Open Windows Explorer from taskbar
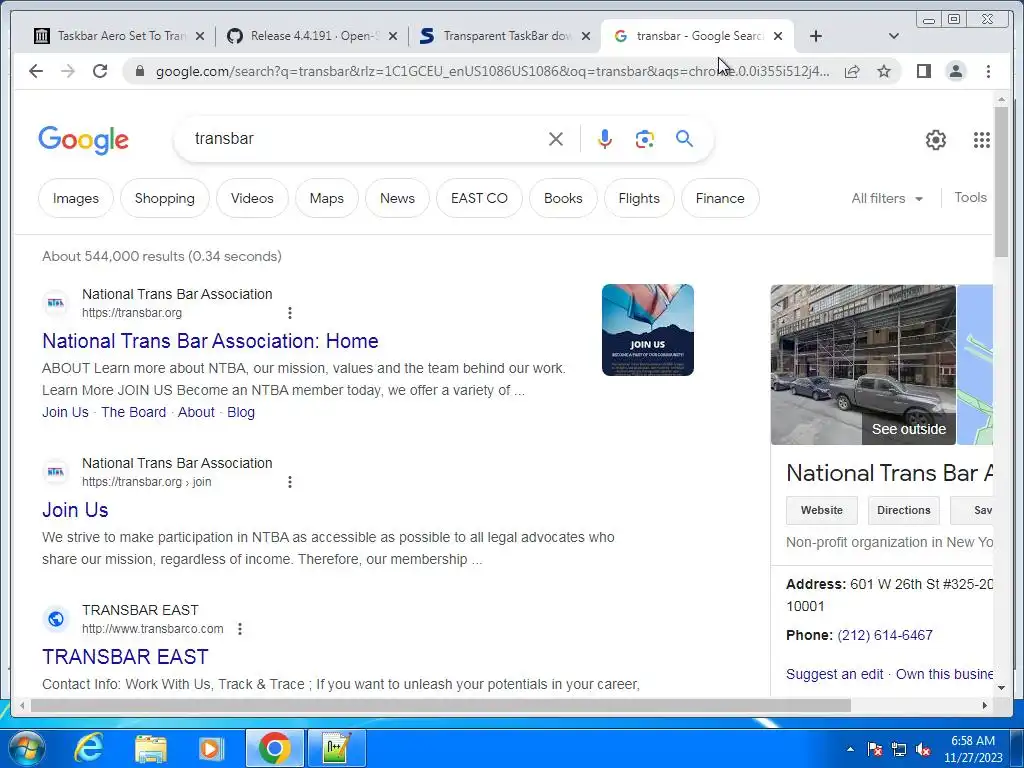 tap(150, 748)
